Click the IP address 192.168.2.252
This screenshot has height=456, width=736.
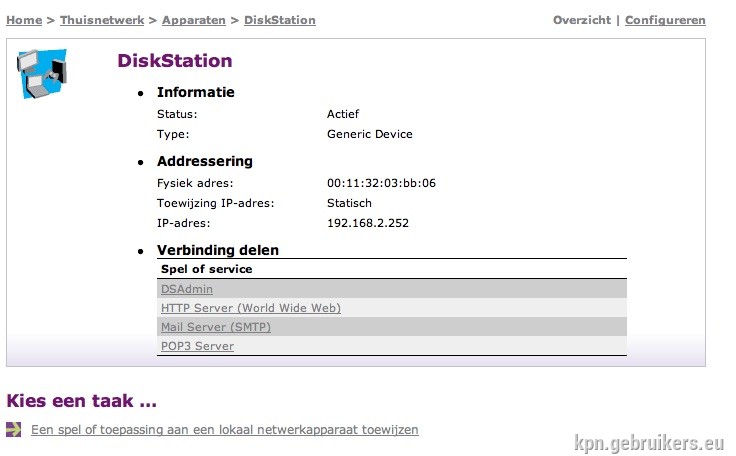(368, 223)
